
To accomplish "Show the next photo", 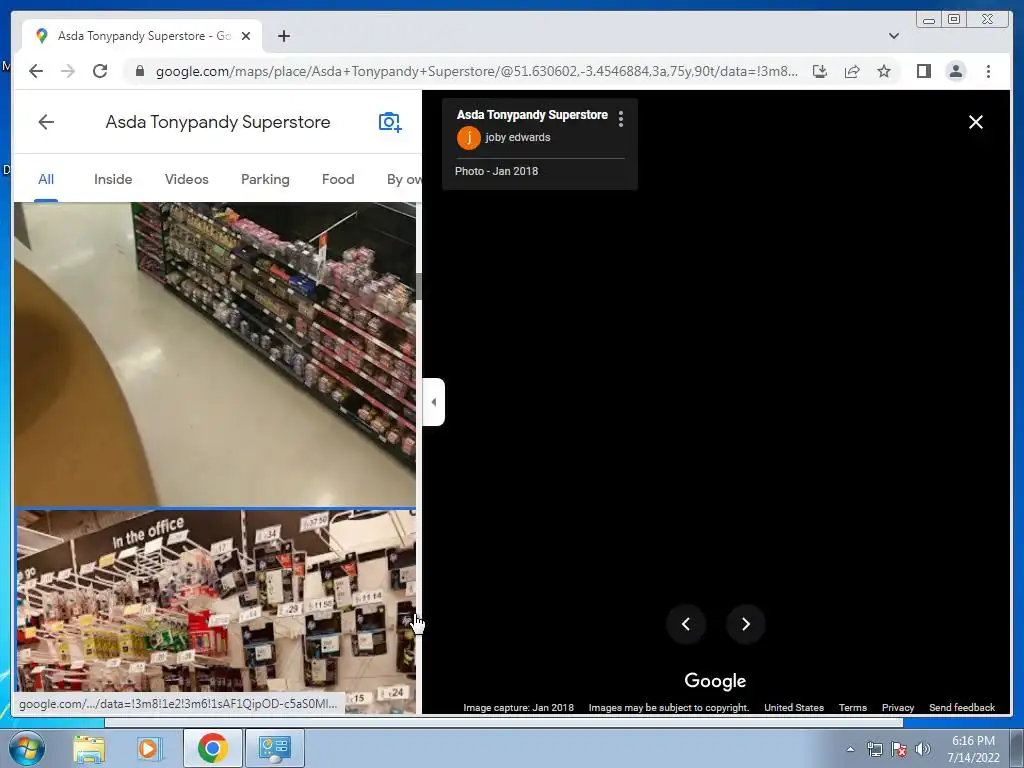I will [x=745, y=624].
